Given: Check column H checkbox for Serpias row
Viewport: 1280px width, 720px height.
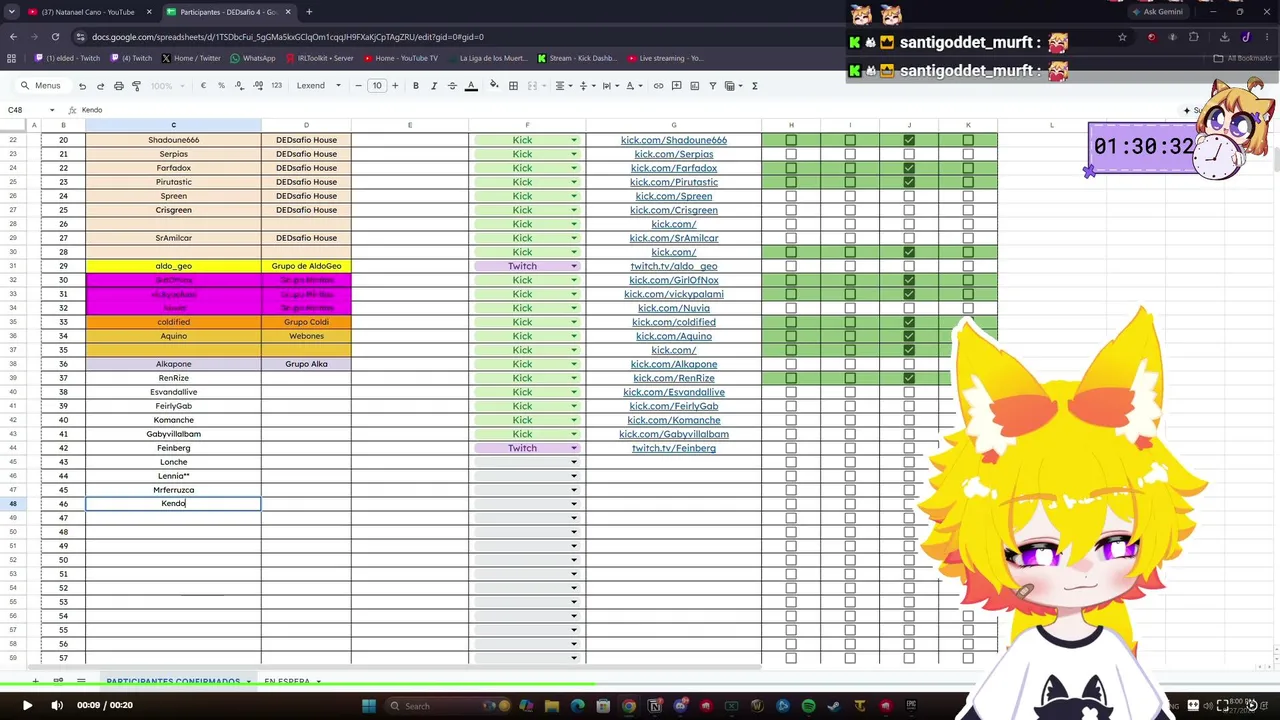Looking at the screenshot, I should [791, 154].
